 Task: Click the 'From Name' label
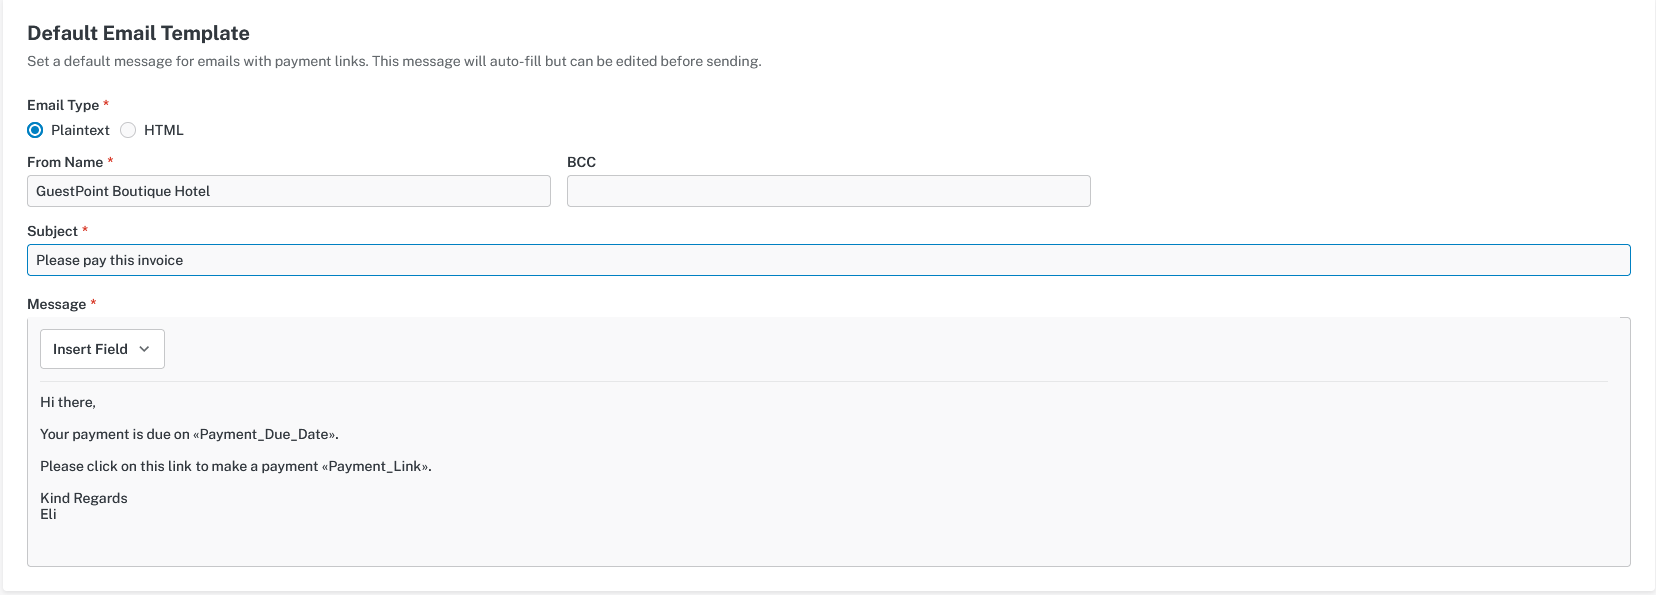(65, 162)
